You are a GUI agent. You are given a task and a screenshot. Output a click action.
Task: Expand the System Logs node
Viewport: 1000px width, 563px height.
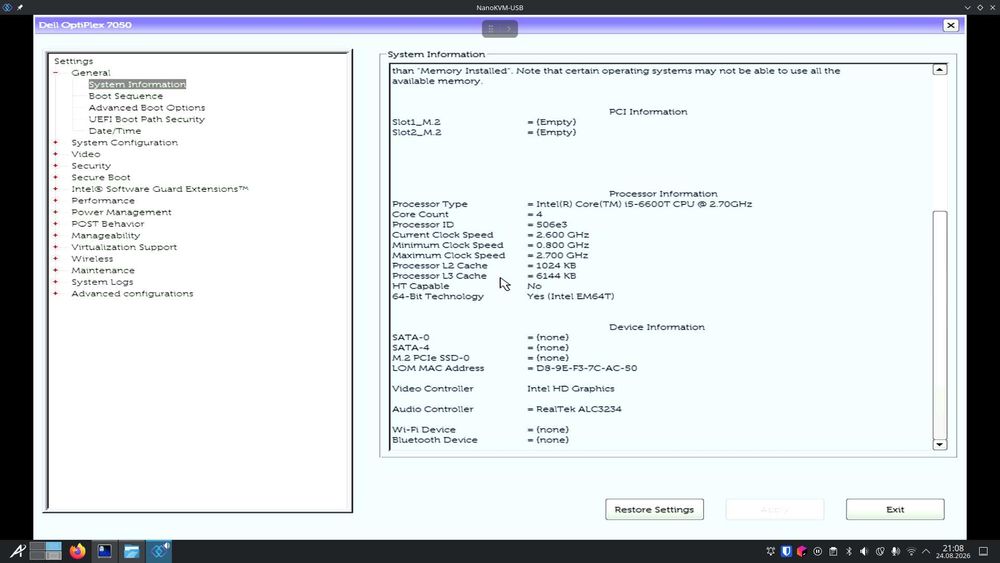55,282
